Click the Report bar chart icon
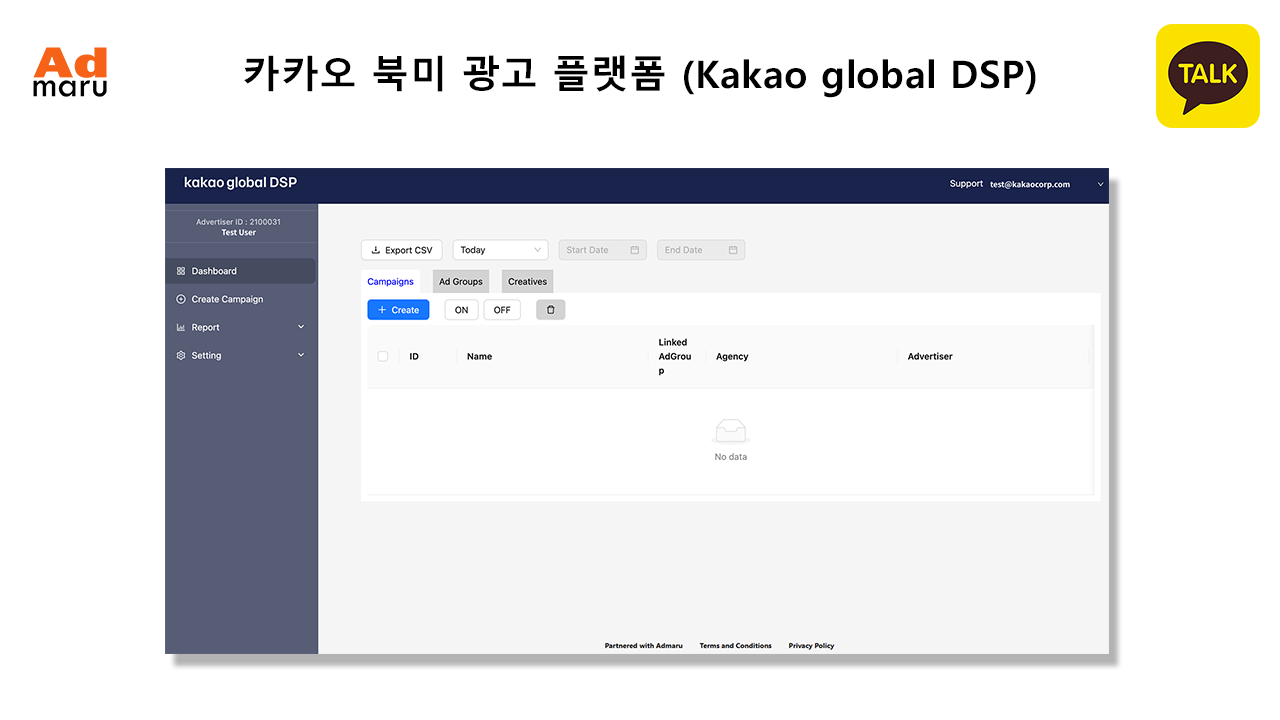This screenshot has height=720, width=1280. 181,327
